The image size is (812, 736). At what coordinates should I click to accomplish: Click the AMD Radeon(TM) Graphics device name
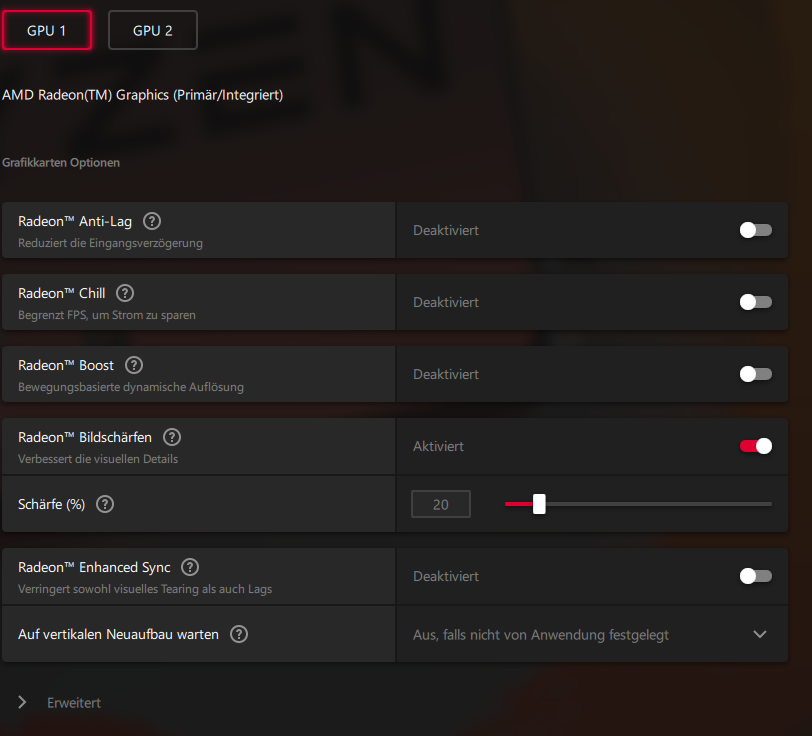click(x=142, y=95)
